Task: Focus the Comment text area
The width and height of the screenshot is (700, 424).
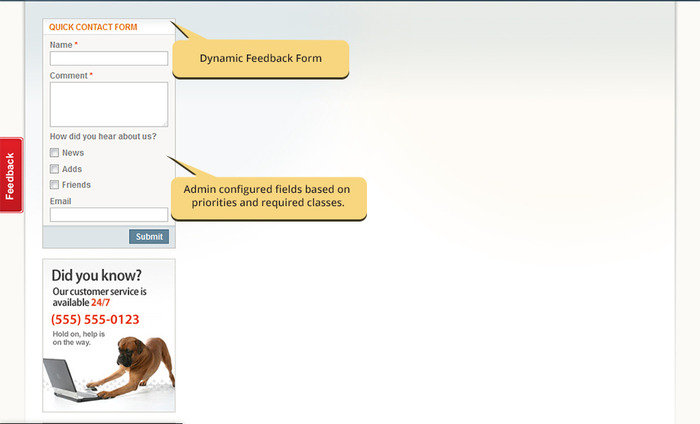Action: click(x=108, y=104)
